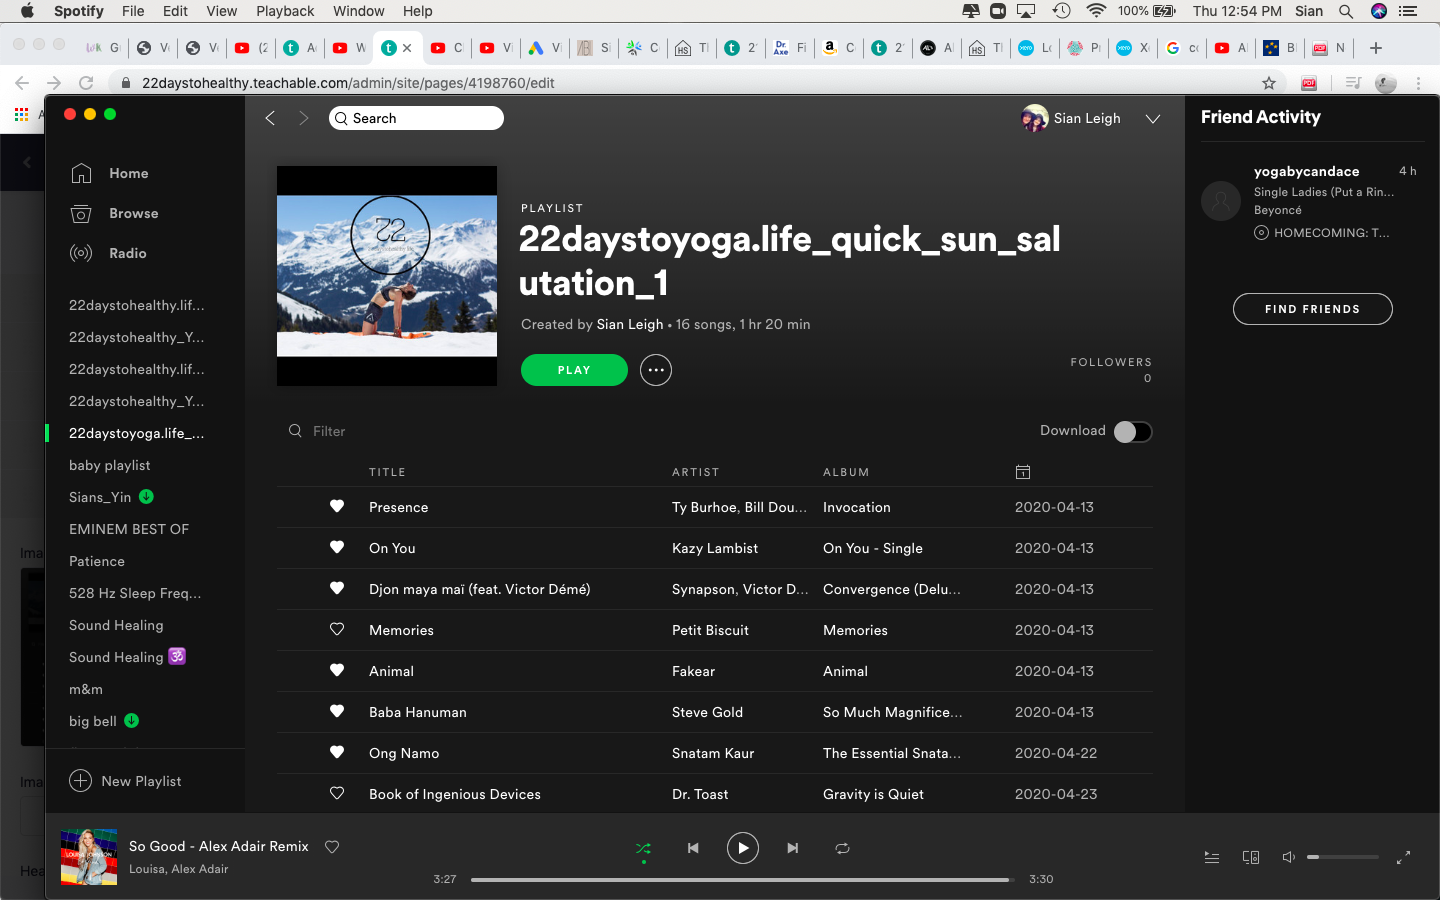Click the main play button in player bar
This screenshot has width=1440, height=900.
tap(742, 848)
